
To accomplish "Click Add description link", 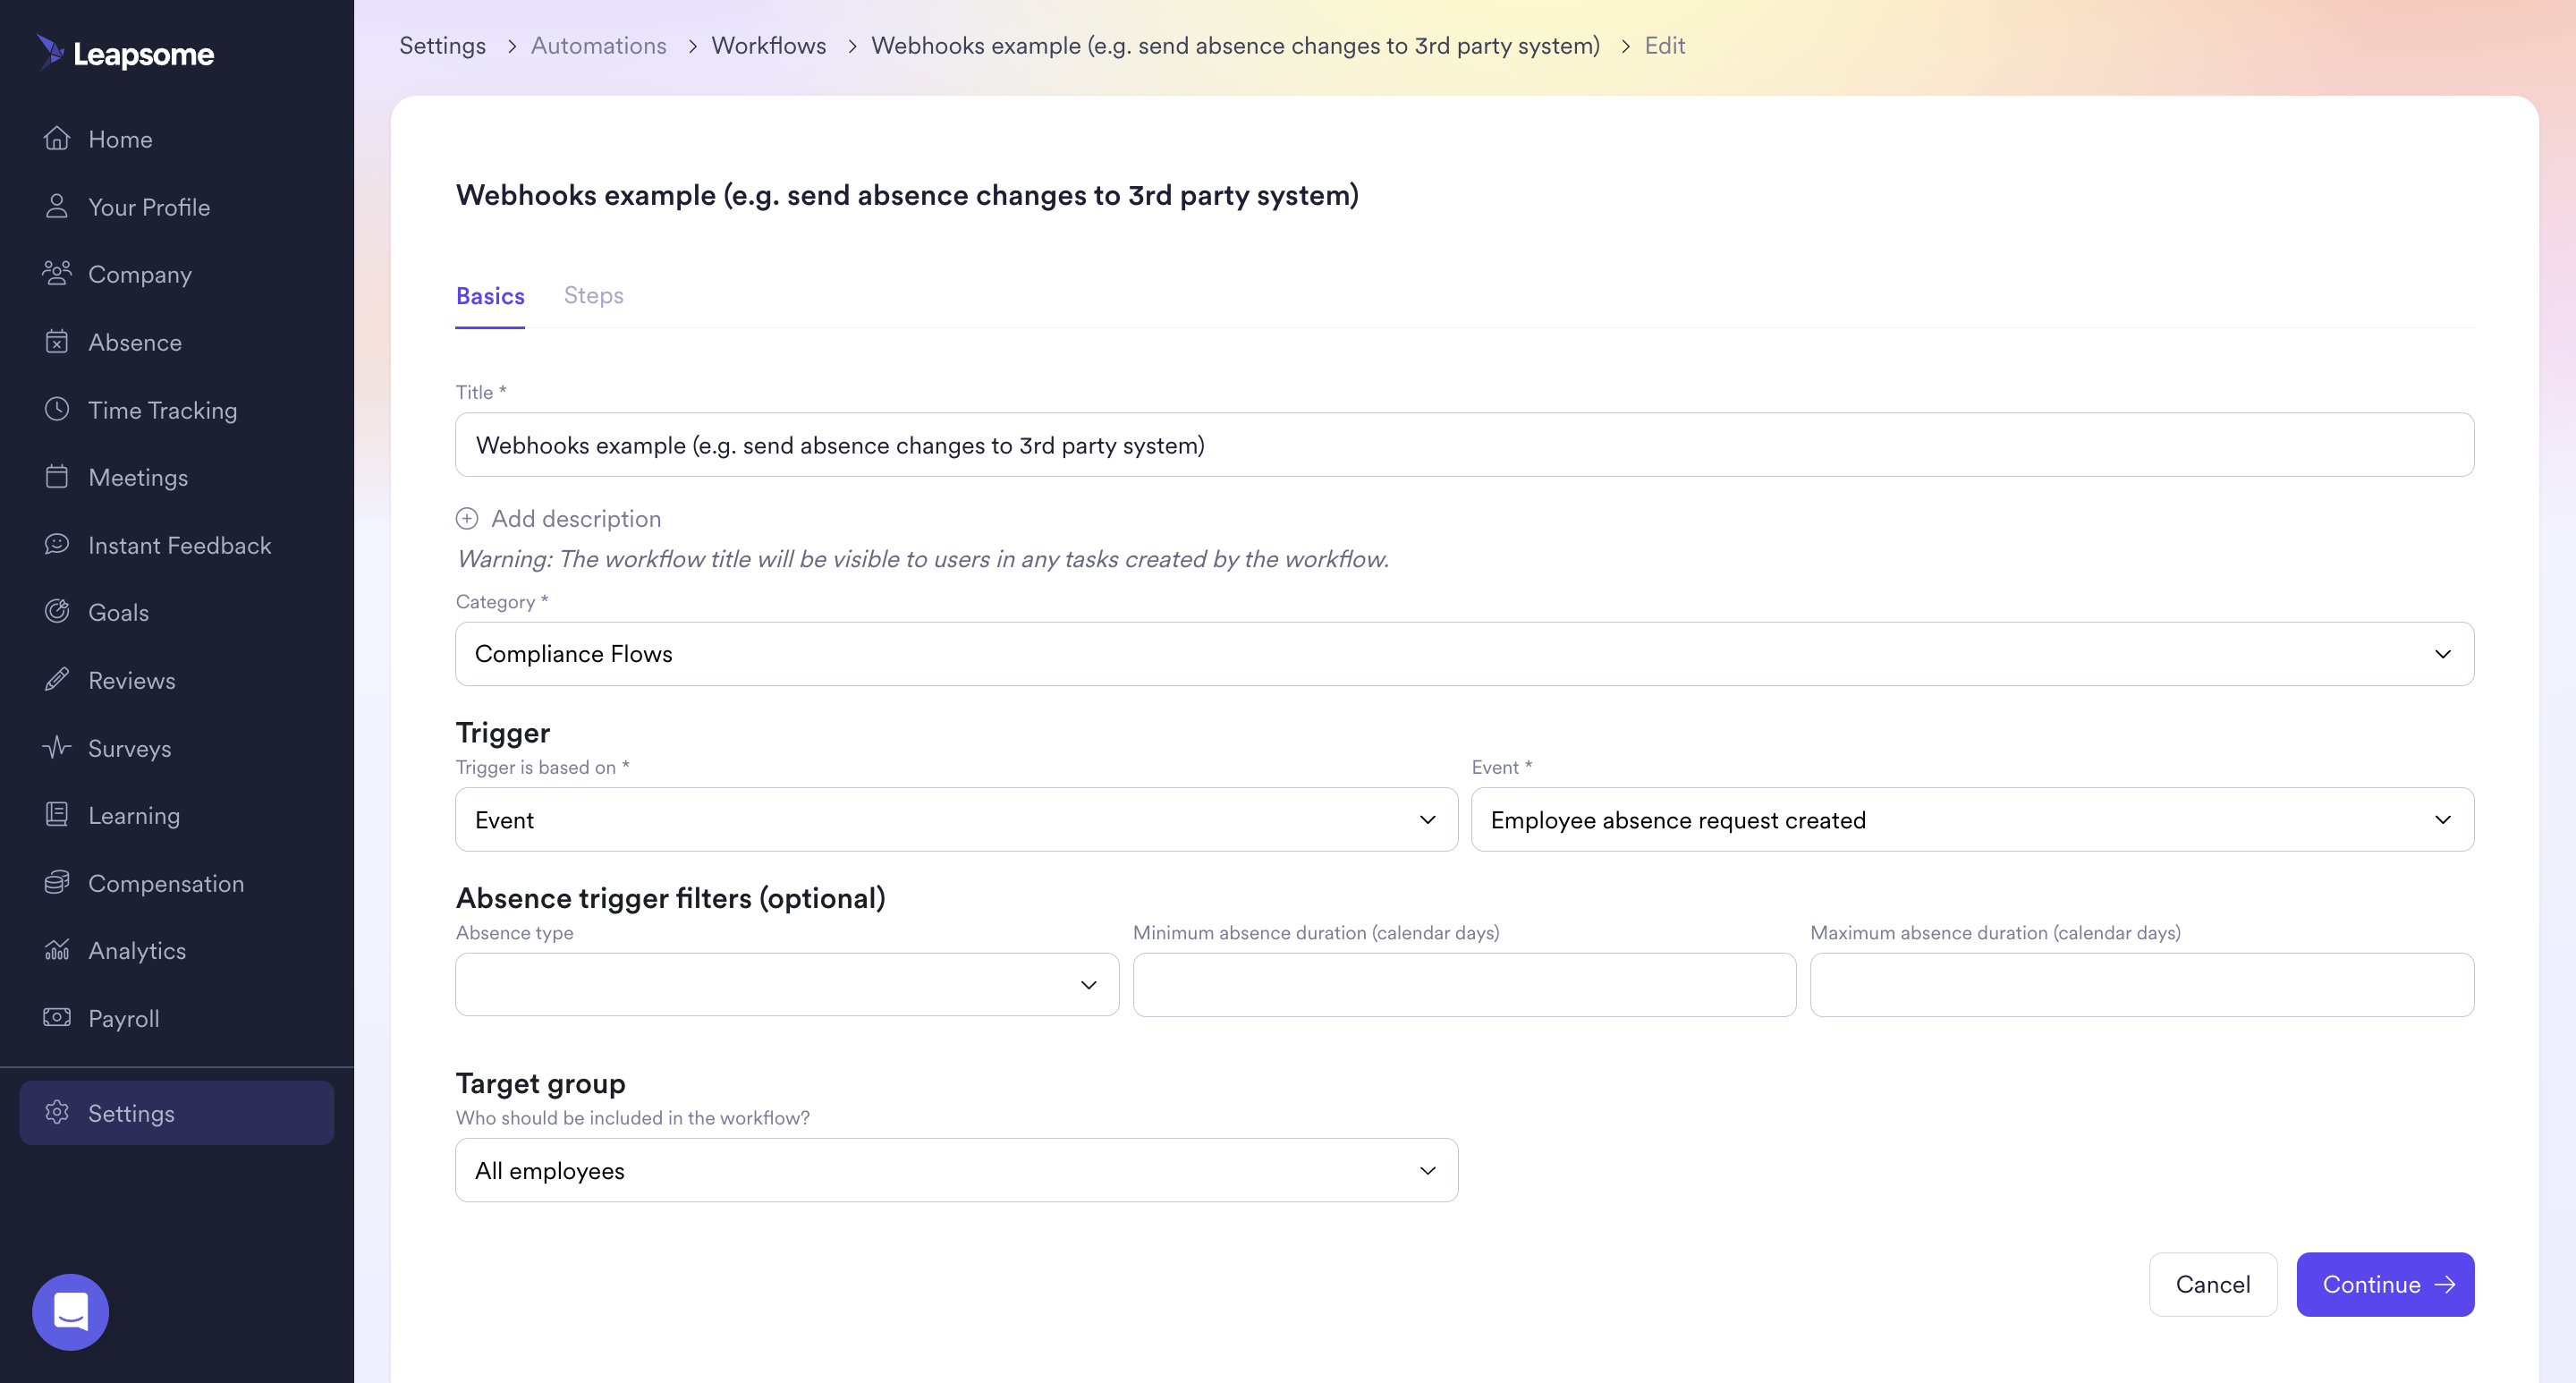I will (x=576, y=518).
